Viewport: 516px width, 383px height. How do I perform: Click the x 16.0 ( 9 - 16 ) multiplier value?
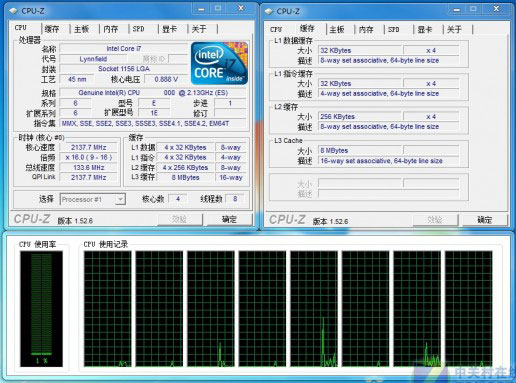point(89,157)
